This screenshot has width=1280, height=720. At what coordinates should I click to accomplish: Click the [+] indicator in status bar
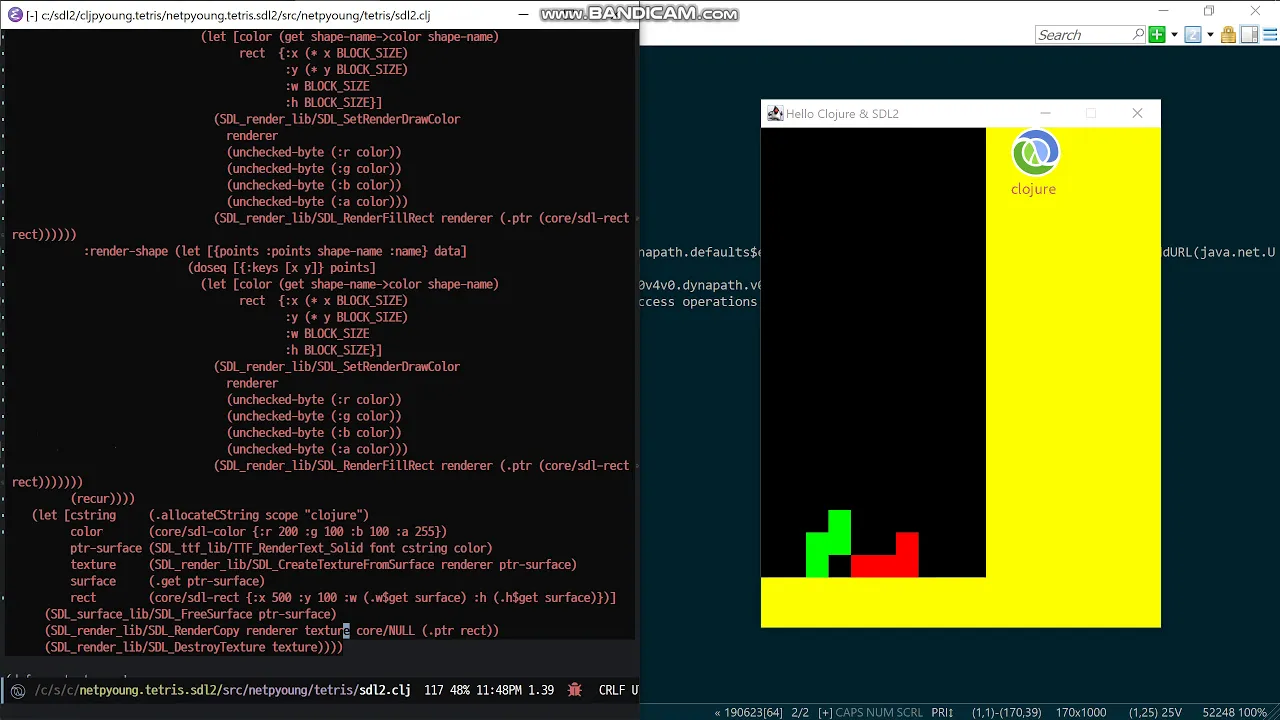825,713
